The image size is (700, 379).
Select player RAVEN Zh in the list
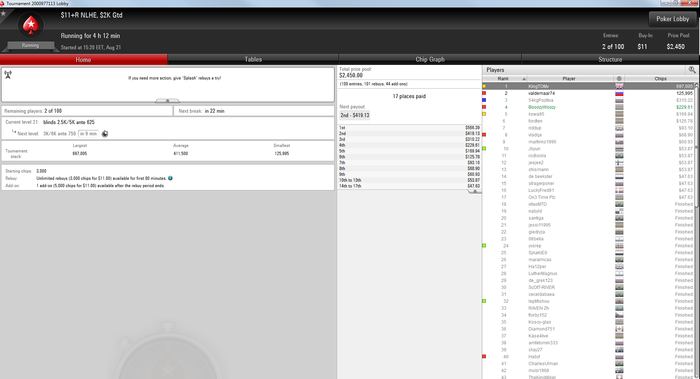pyautogui.click(x=588, y=308)
